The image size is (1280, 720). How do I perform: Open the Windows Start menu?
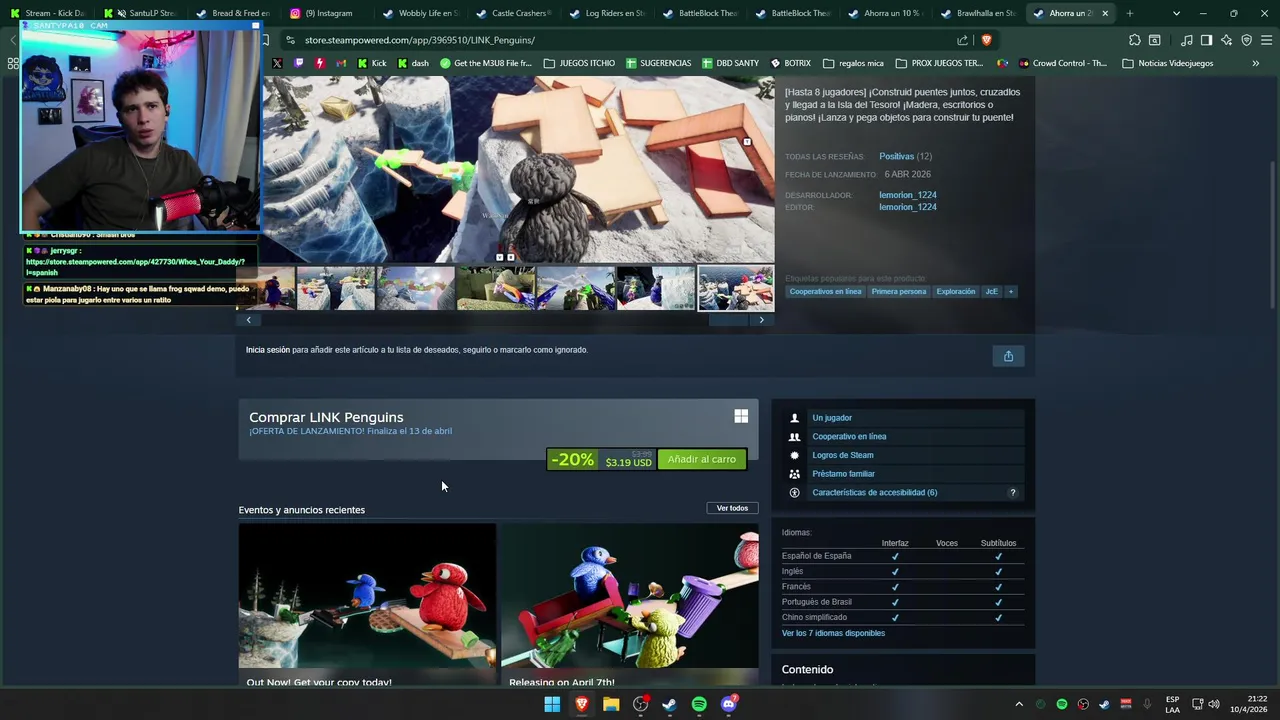[552, 704]
